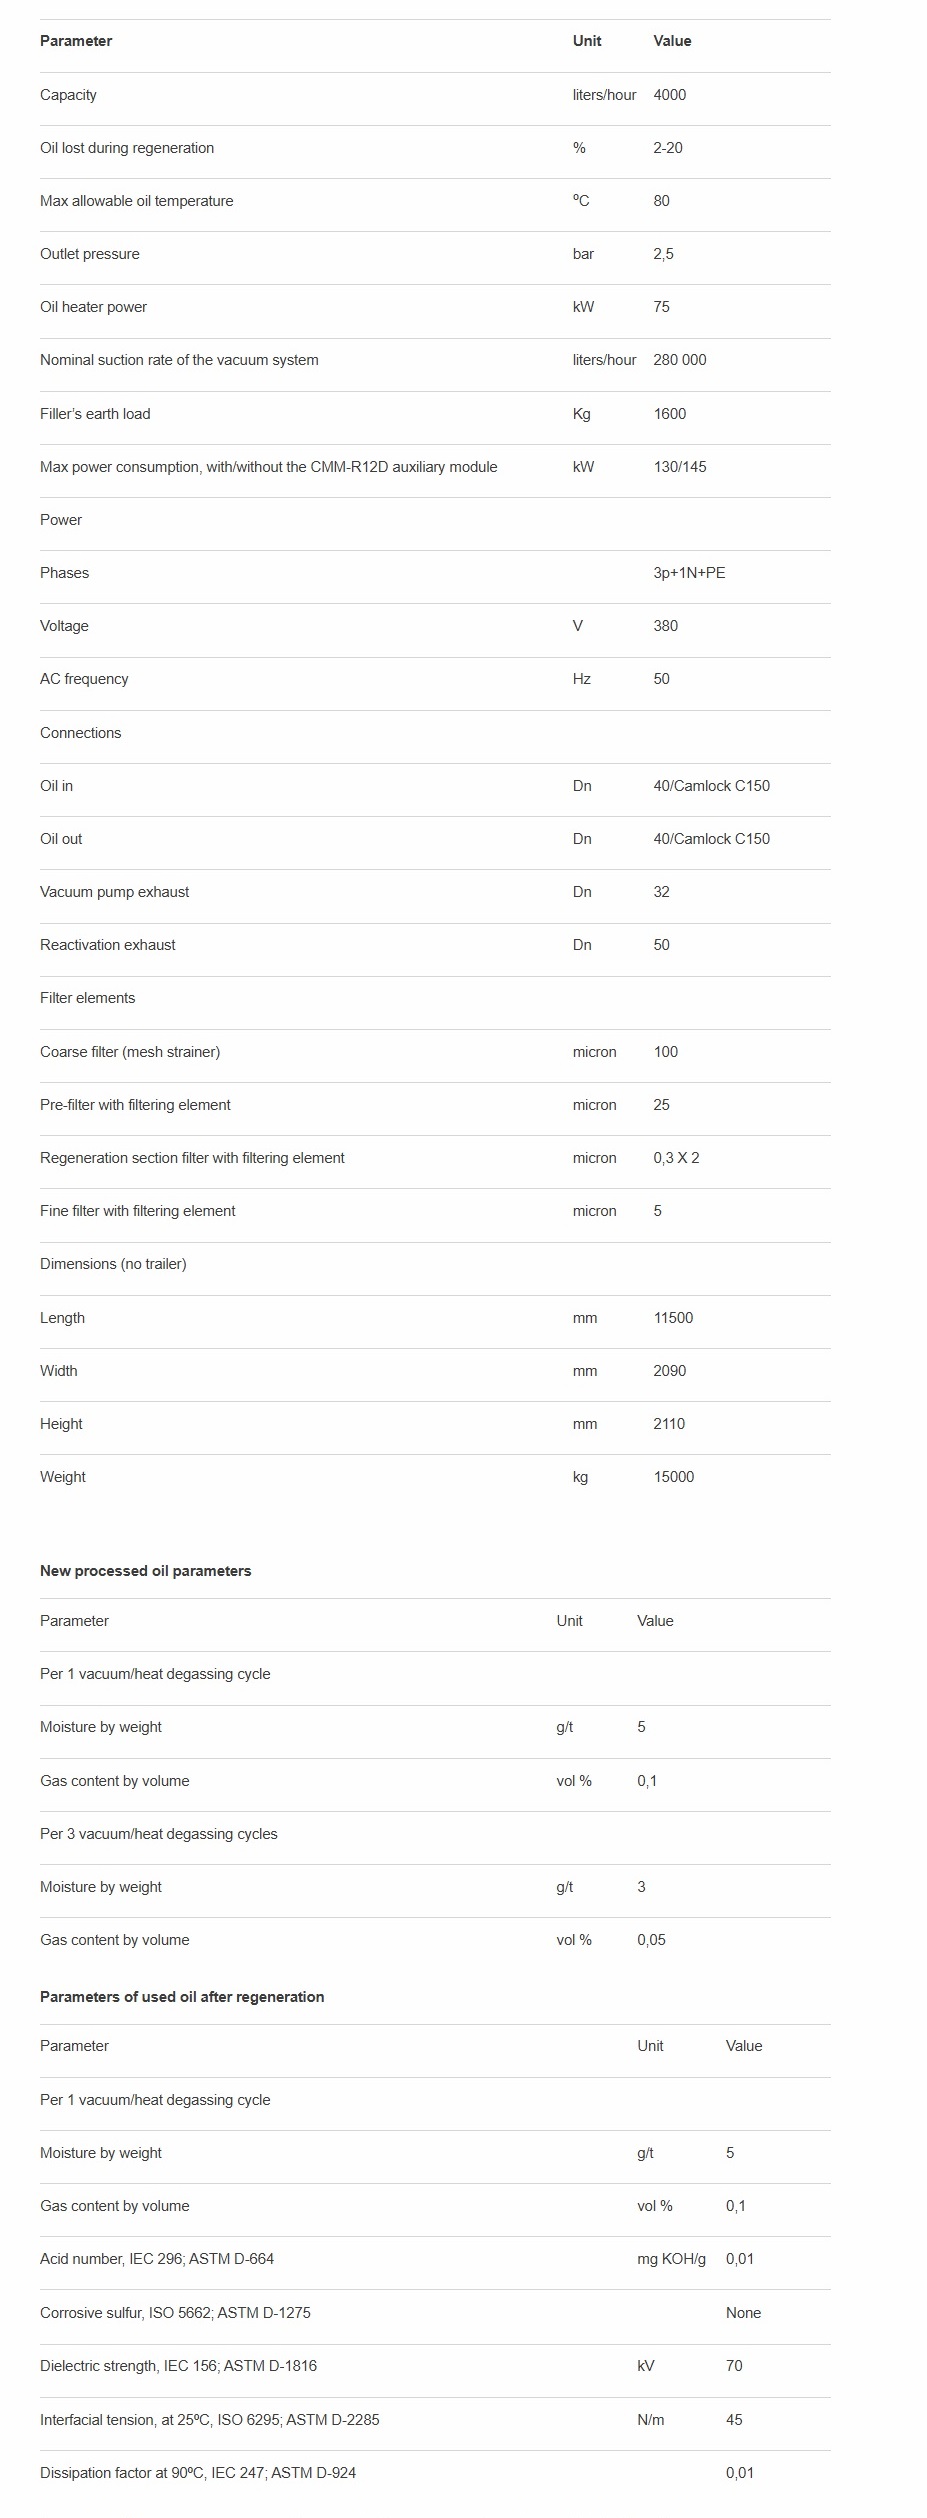
Task: Click the 'Dimensions (no trailer)' section label
Action: pyautogui.click(x=113, y=1264)
